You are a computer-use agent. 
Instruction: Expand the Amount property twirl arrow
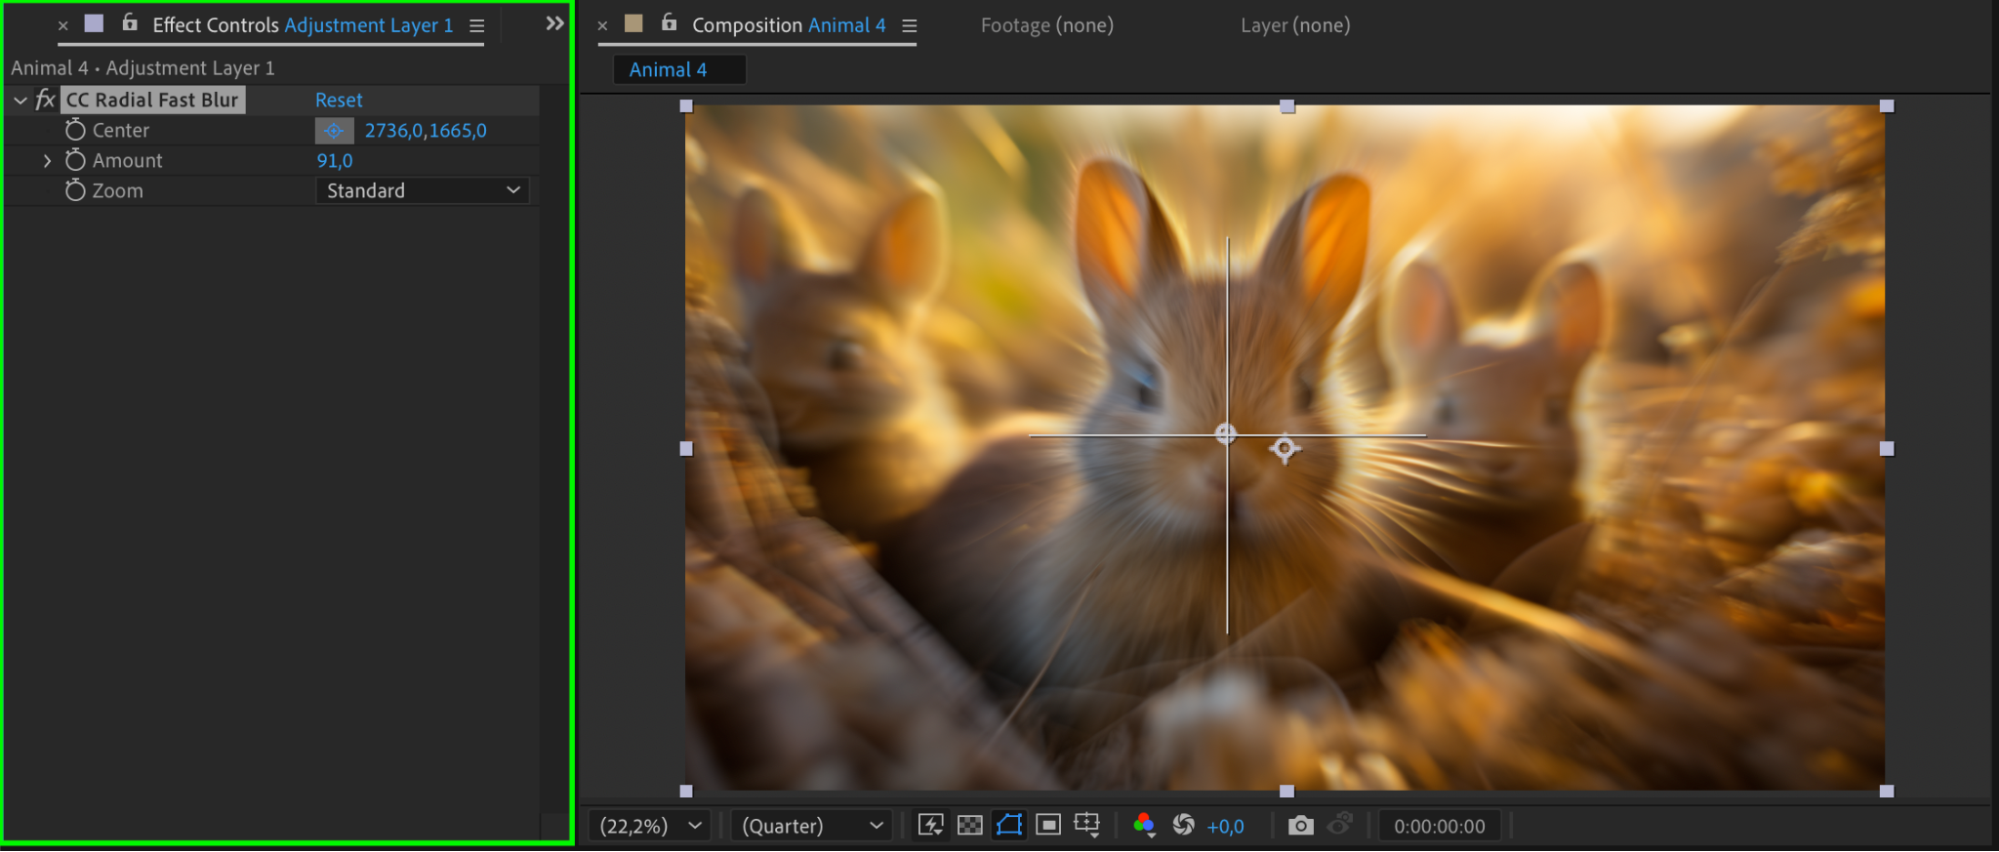47,160
